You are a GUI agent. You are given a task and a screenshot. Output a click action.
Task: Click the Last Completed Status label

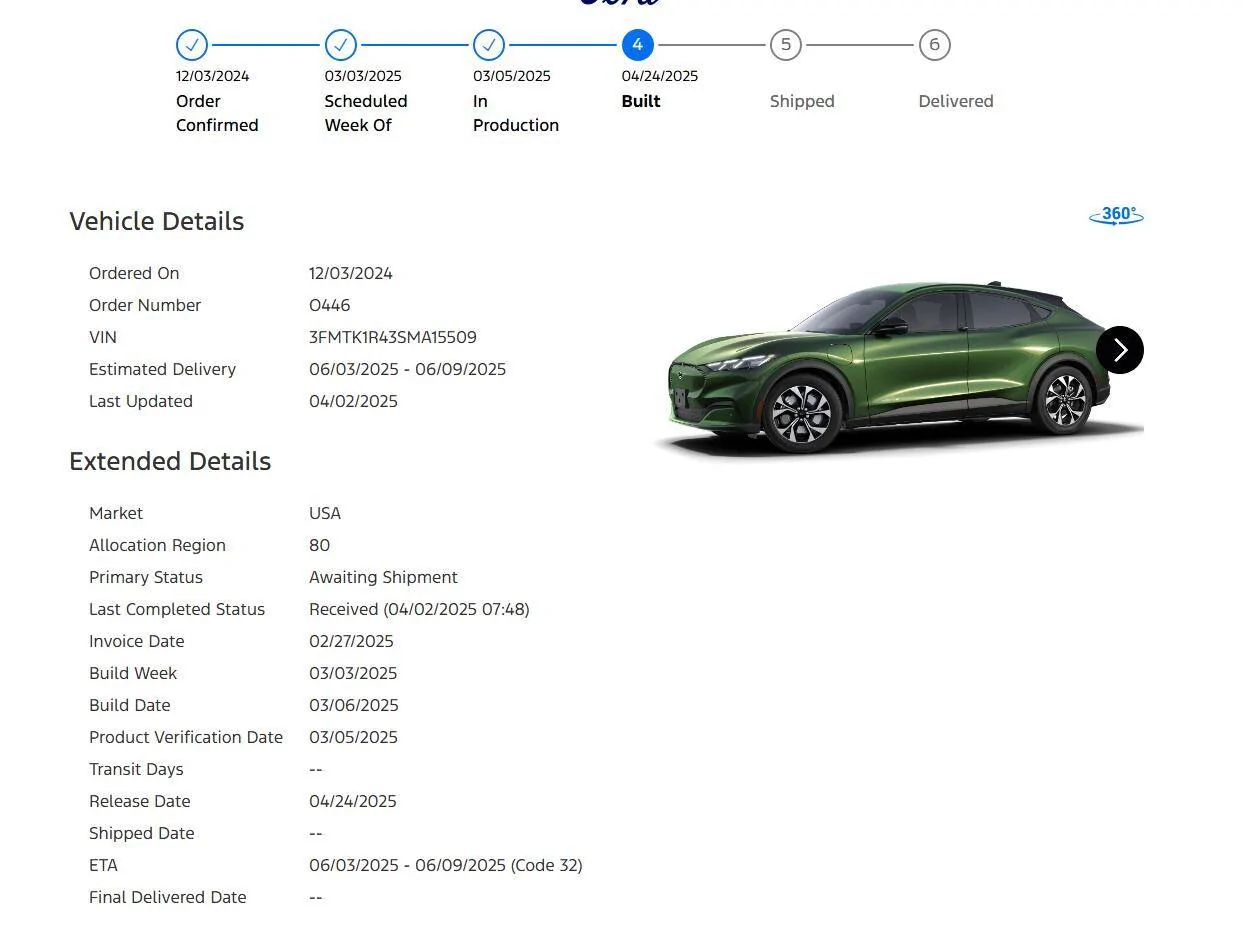coord(177,609)
